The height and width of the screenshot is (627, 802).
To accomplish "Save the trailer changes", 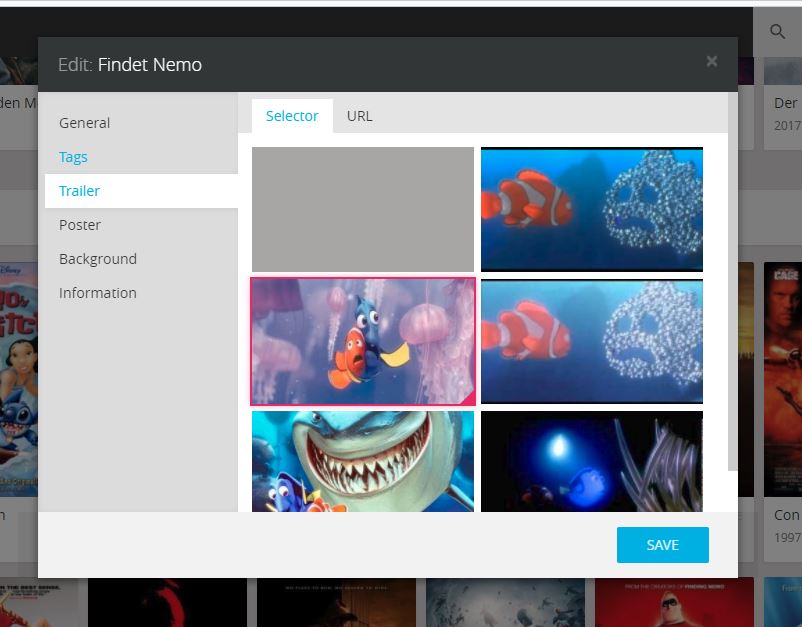I will (662, 545).
